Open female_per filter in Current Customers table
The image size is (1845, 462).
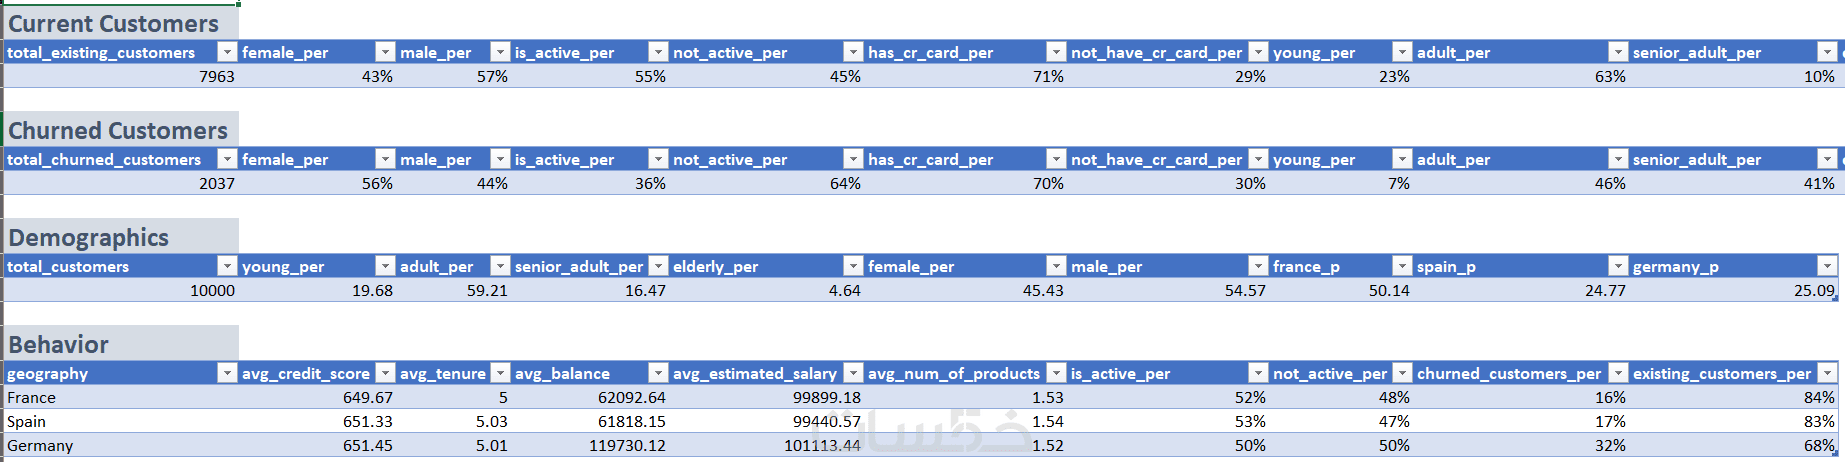point(385,52)
